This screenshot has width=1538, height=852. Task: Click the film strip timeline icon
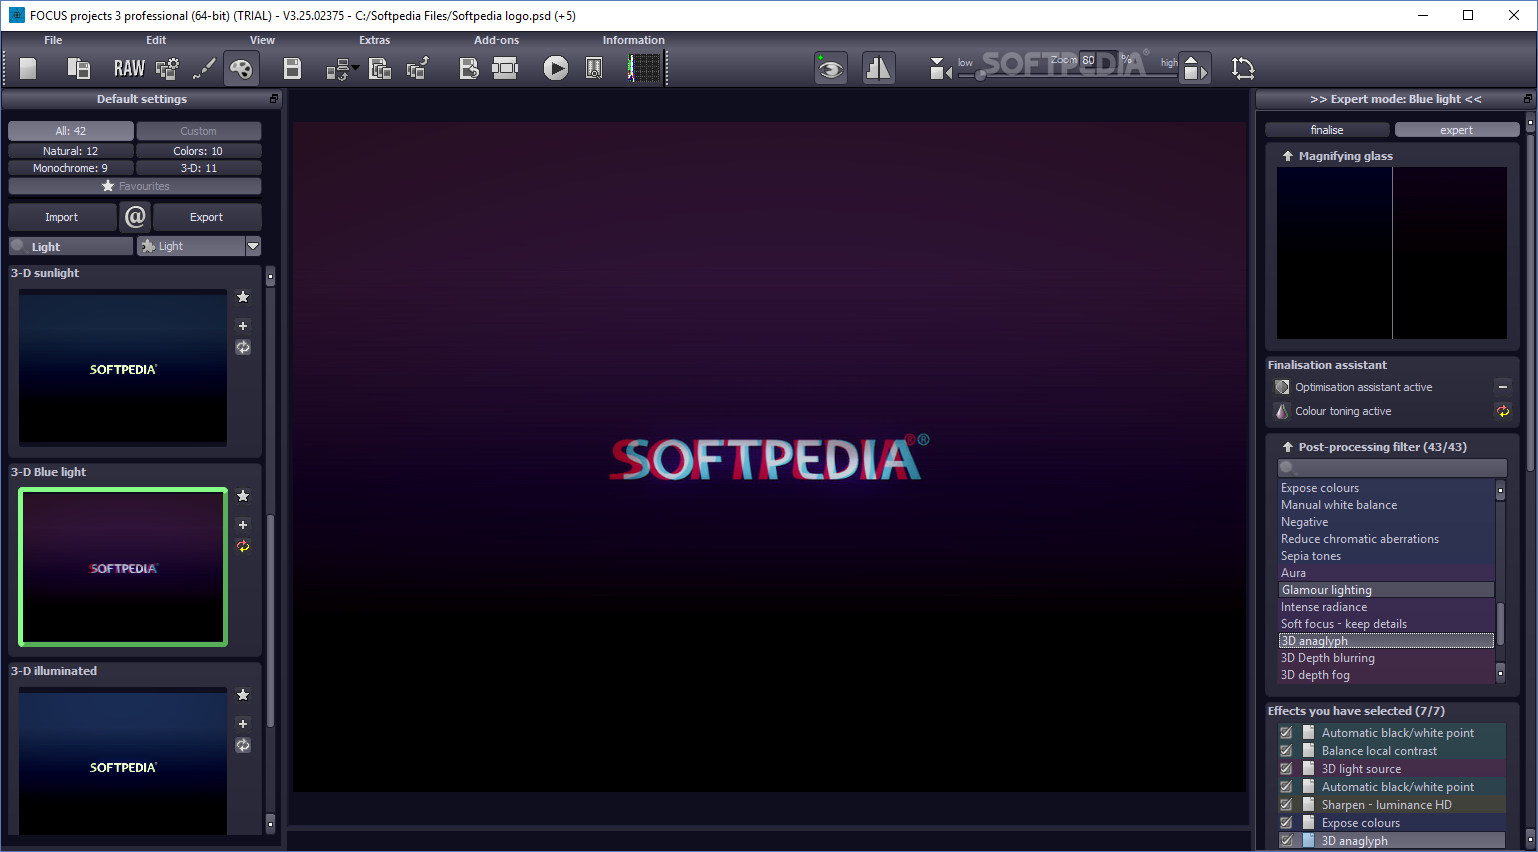505,68
